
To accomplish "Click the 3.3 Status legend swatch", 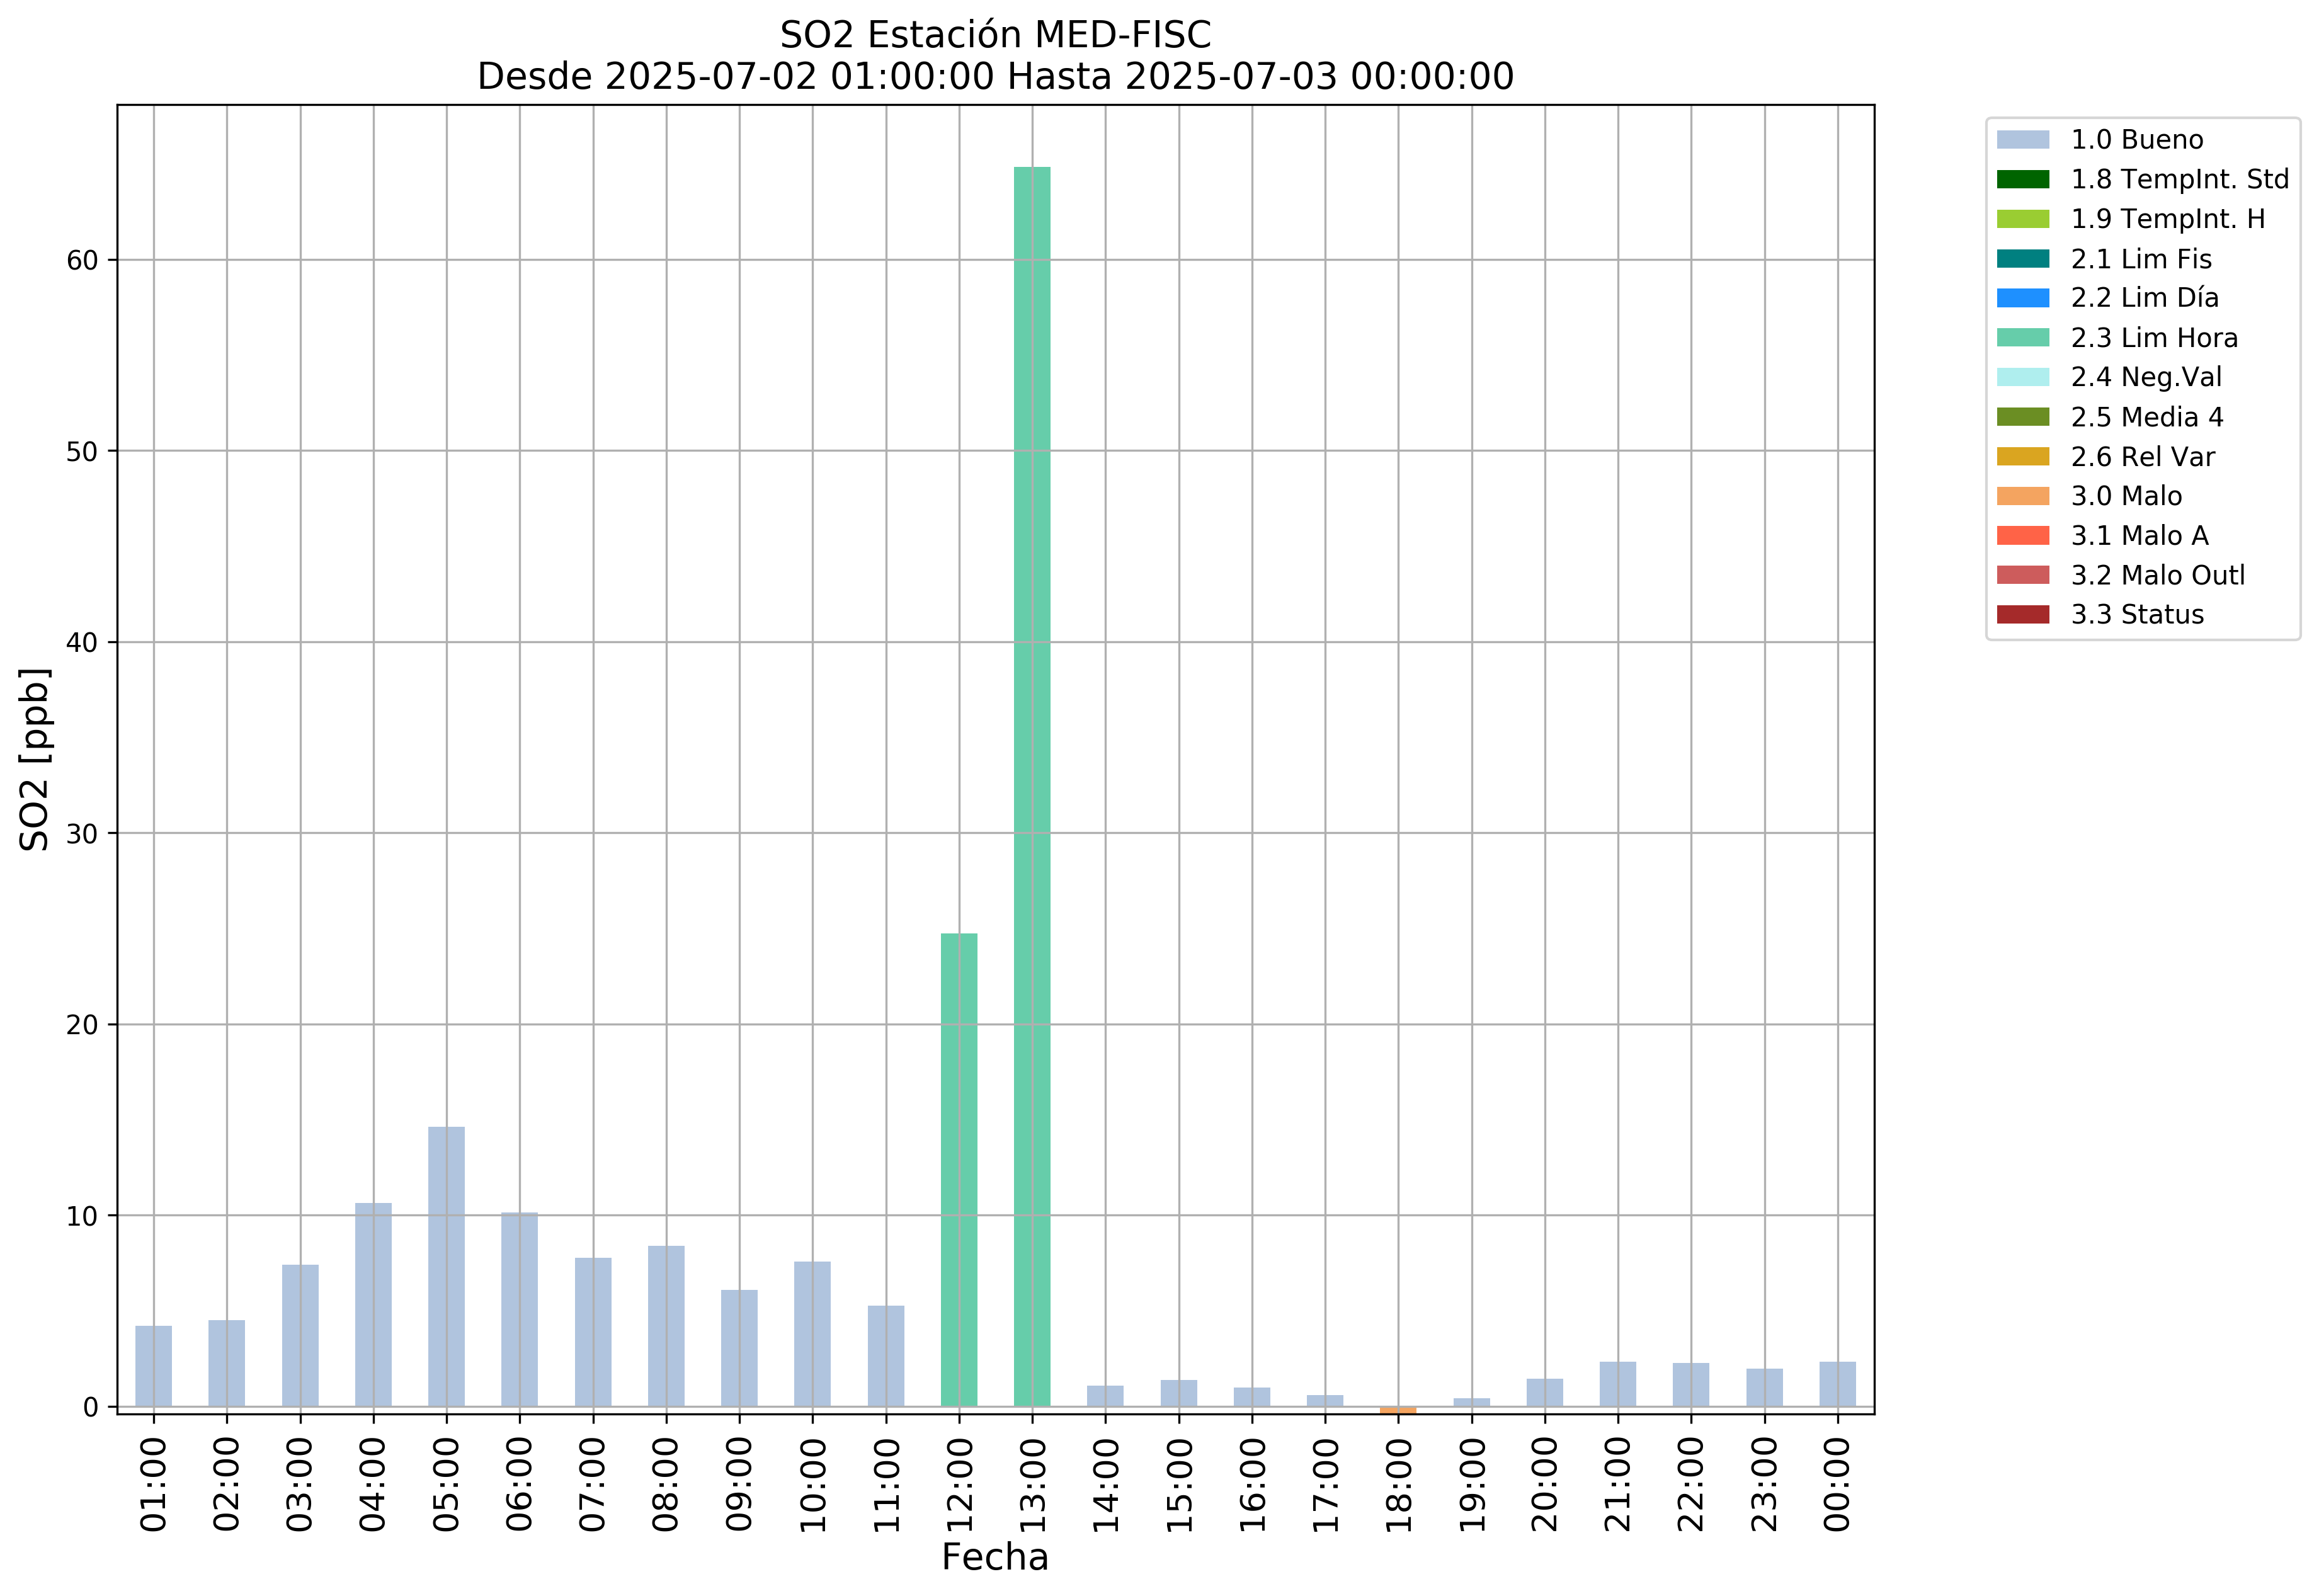I will click(2022, 614).
